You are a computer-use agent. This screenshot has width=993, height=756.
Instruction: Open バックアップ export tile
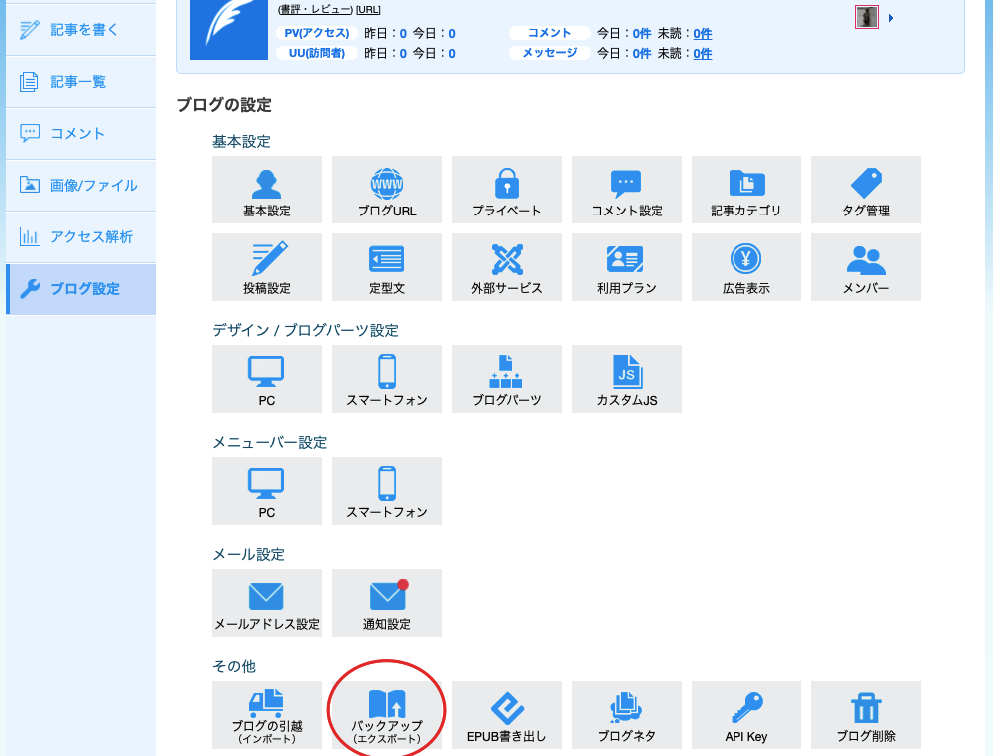coord(387,715)
